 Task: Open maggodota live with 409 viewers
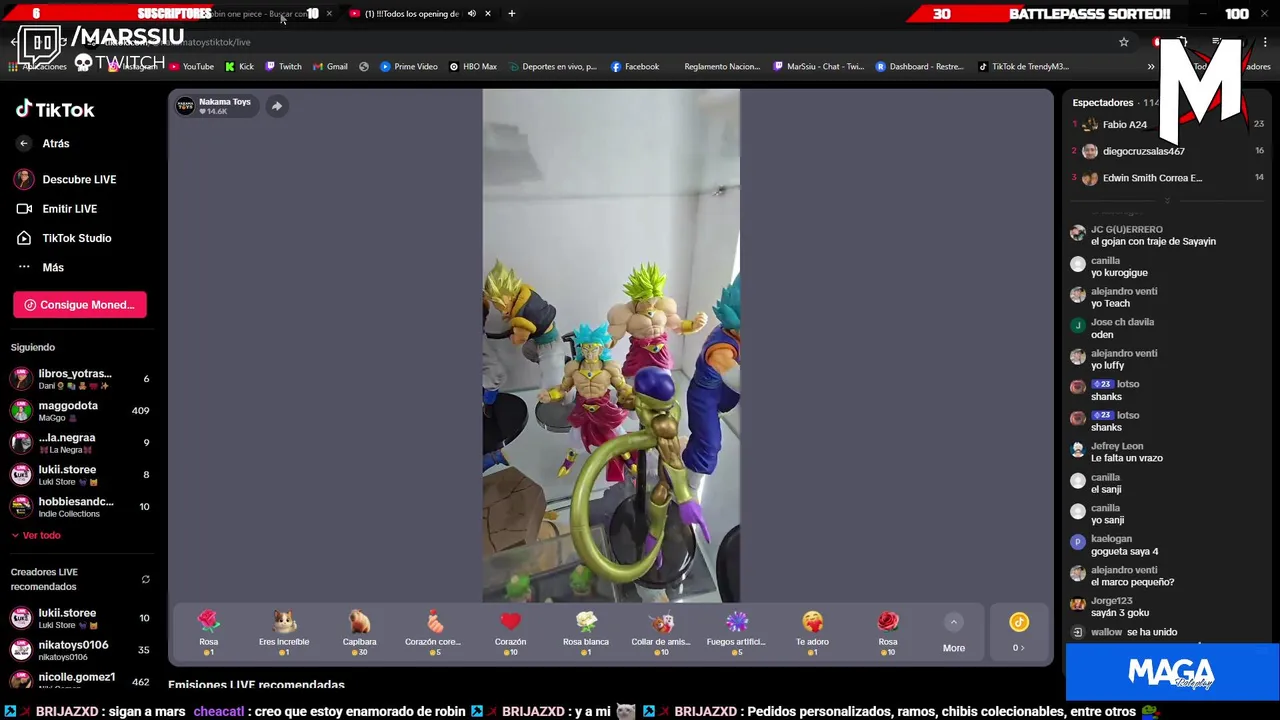click(80, 411)
